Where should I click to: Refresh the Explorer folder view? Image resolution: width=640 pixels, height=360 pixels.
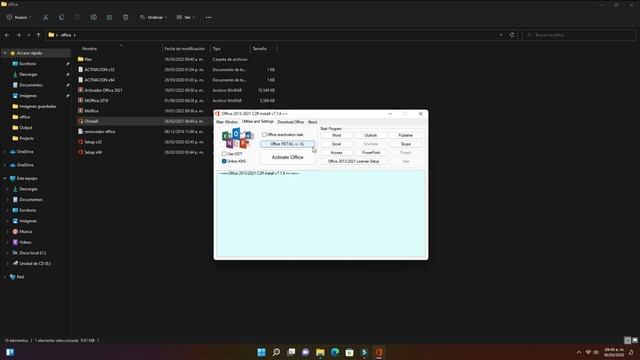pyautogui.click(x=512, y=35)
